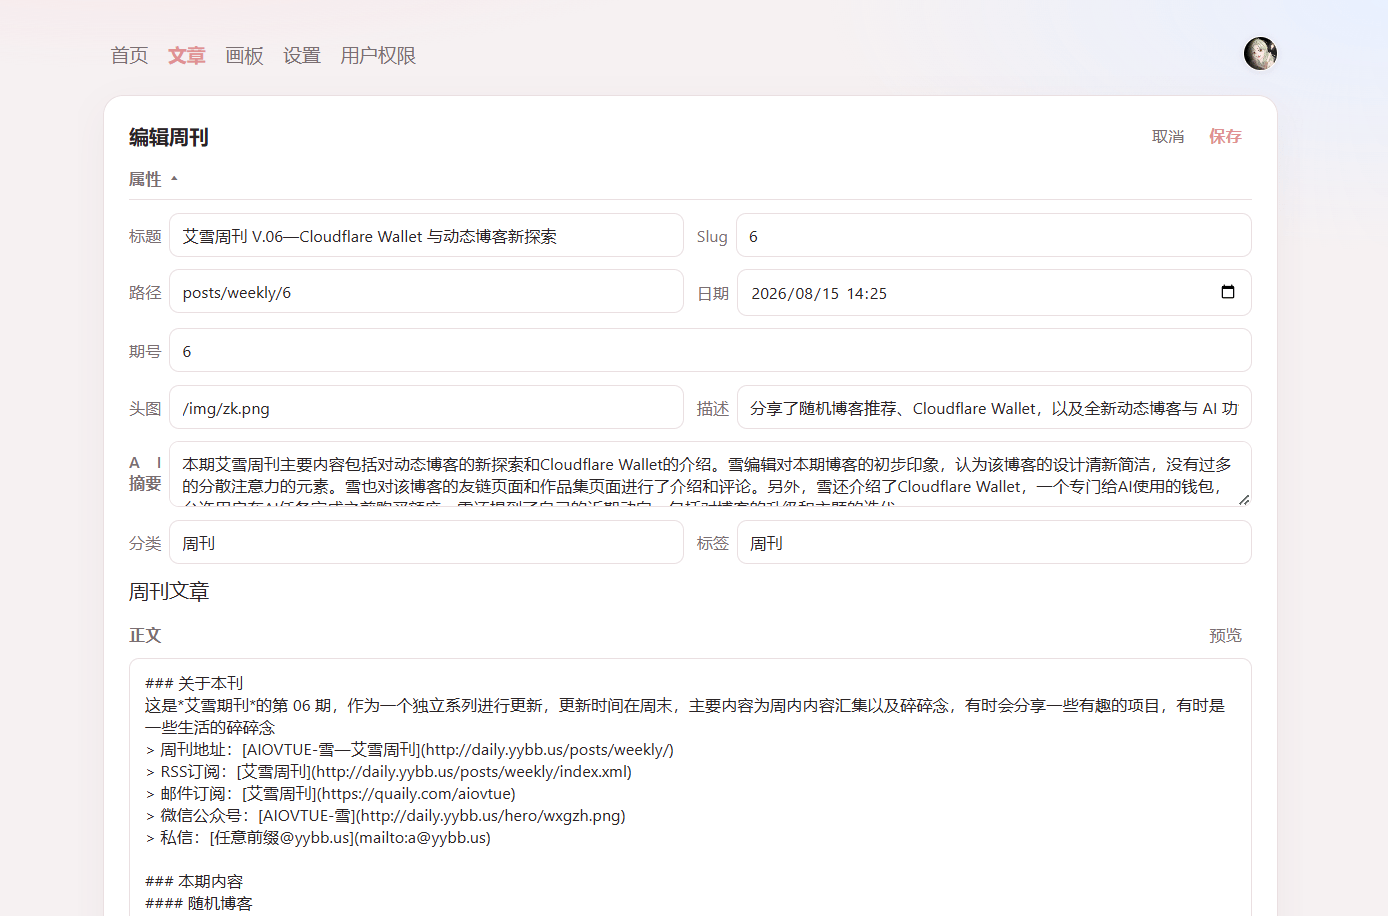Image resolution: width=1388 pixels, height=916 pixels.
Task: Click the 属性 section label
Action: [145, 180]
